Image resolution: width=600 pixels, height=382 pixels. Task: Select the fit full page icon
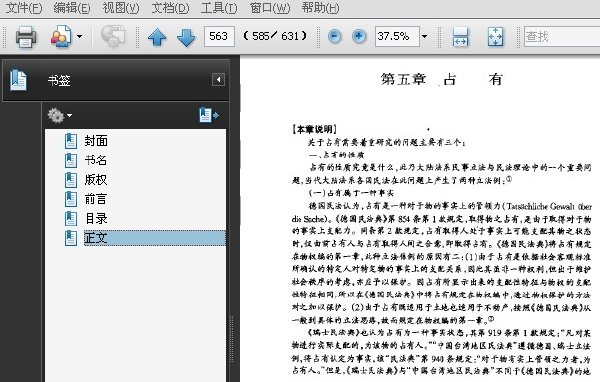click(x=495, y=37)
